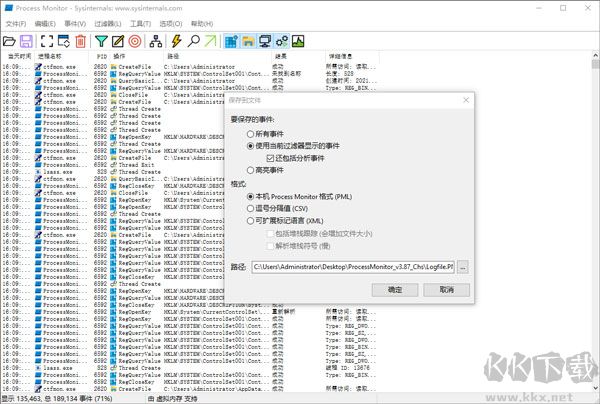Click the Save toolbar icon
This screenshot has height=404, width=600.
click(x=26, y=41)
